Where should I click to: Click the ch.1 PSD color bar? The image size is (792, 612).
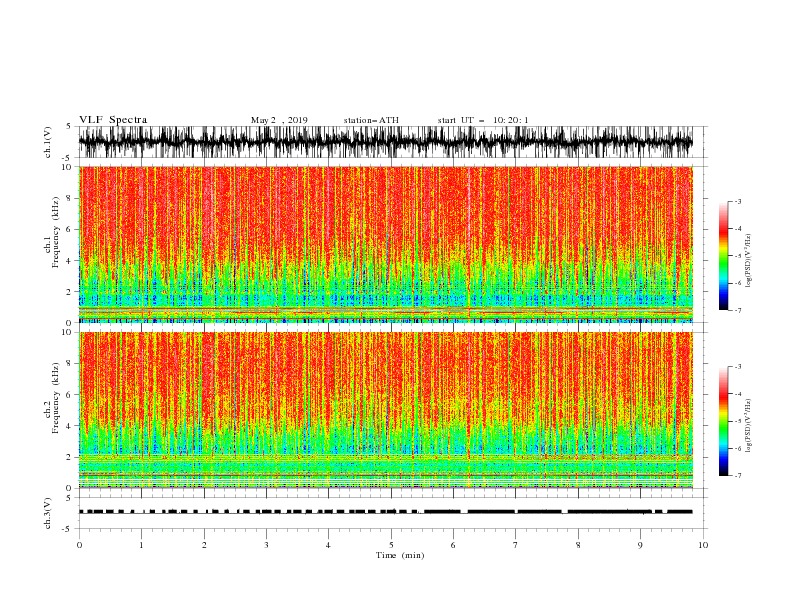[x=723, y=256]
